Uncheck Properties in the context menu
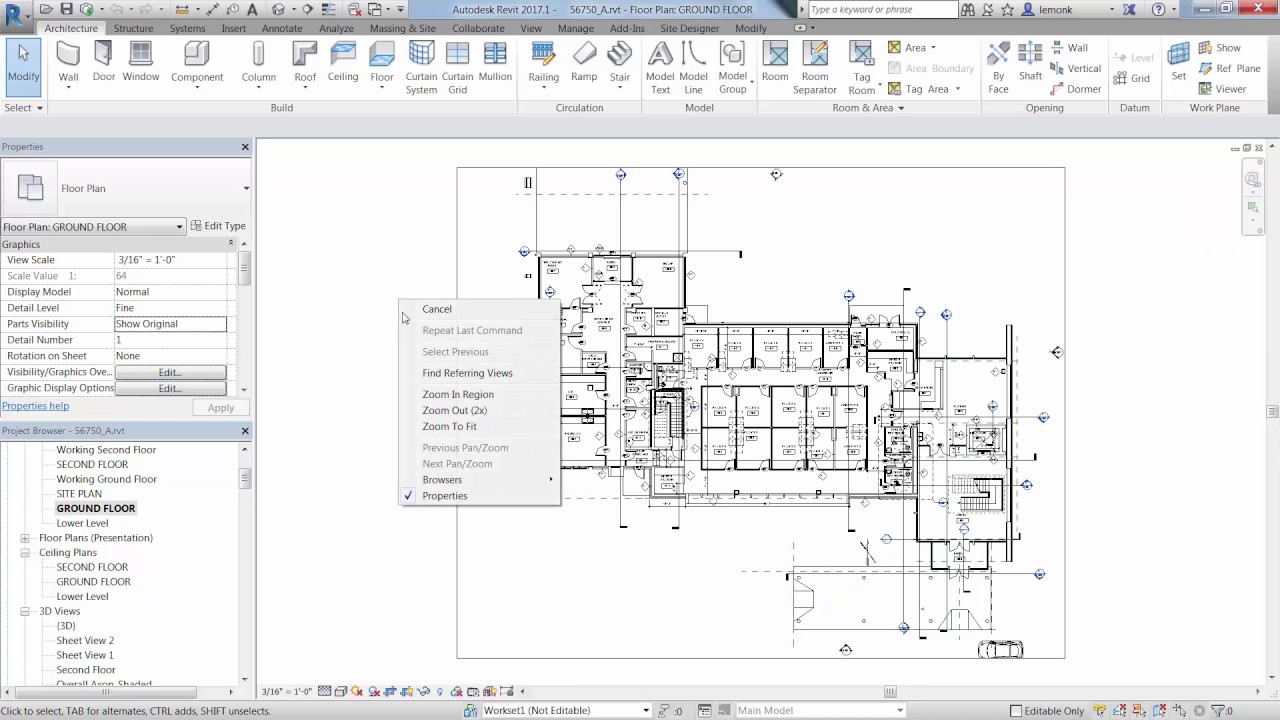 [444, 495]
